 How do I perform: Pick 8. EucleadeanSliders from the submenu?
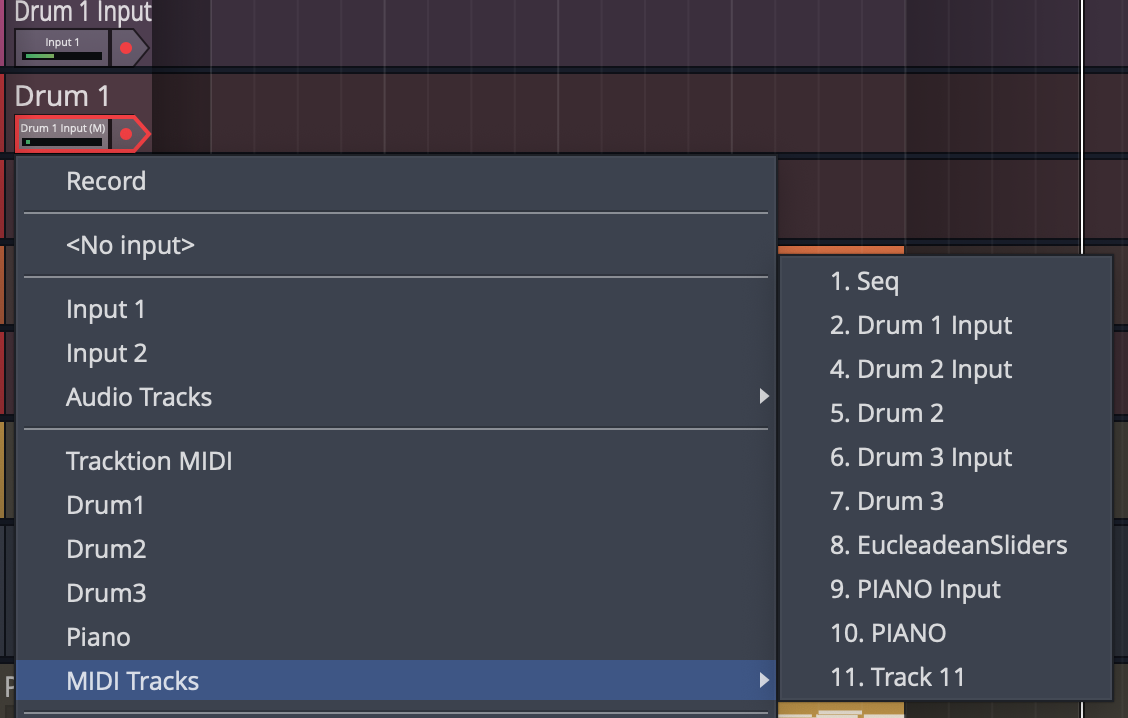coord(948,545)
